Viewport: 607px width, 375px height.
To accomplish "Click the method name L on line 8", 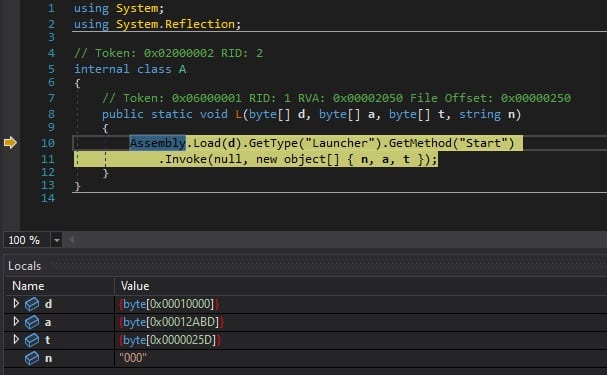I will pos(238,114).
